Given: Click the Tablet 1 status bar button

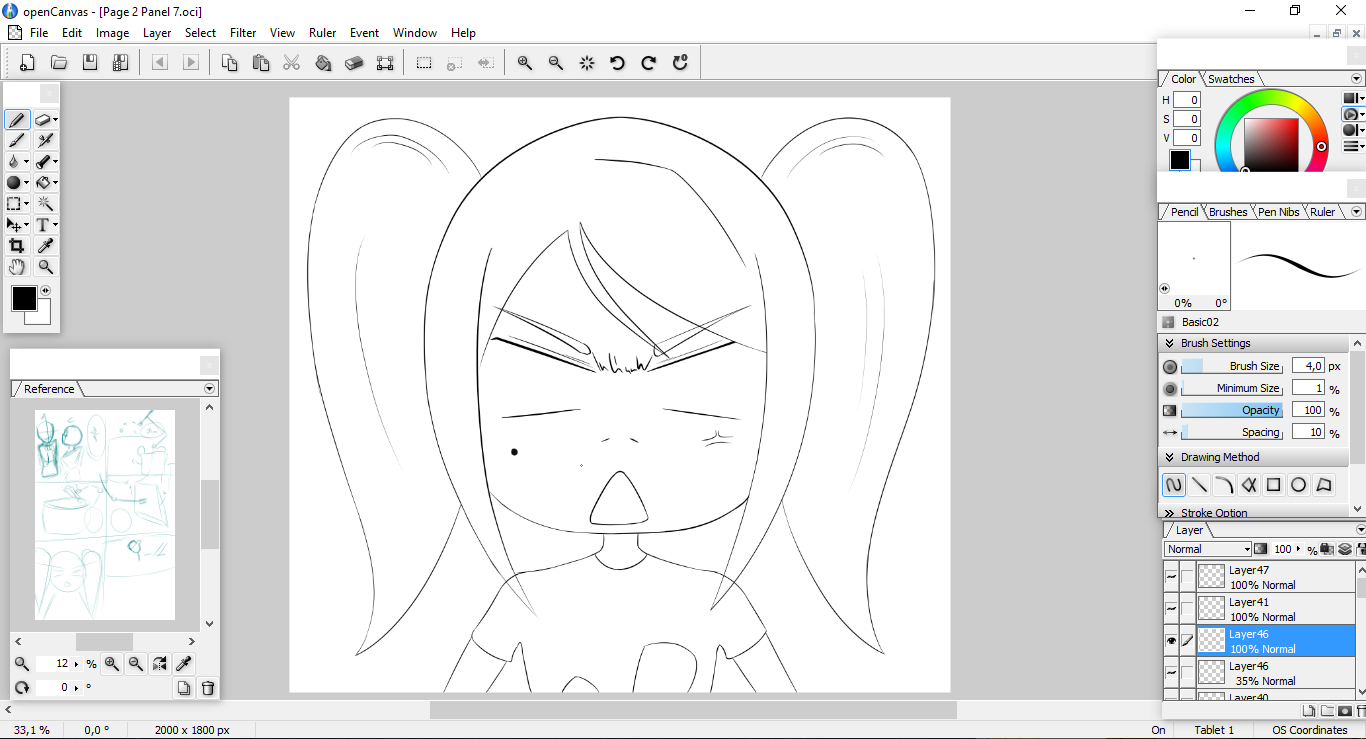Looking at the screenshot, I should [x=1214, y=730].
